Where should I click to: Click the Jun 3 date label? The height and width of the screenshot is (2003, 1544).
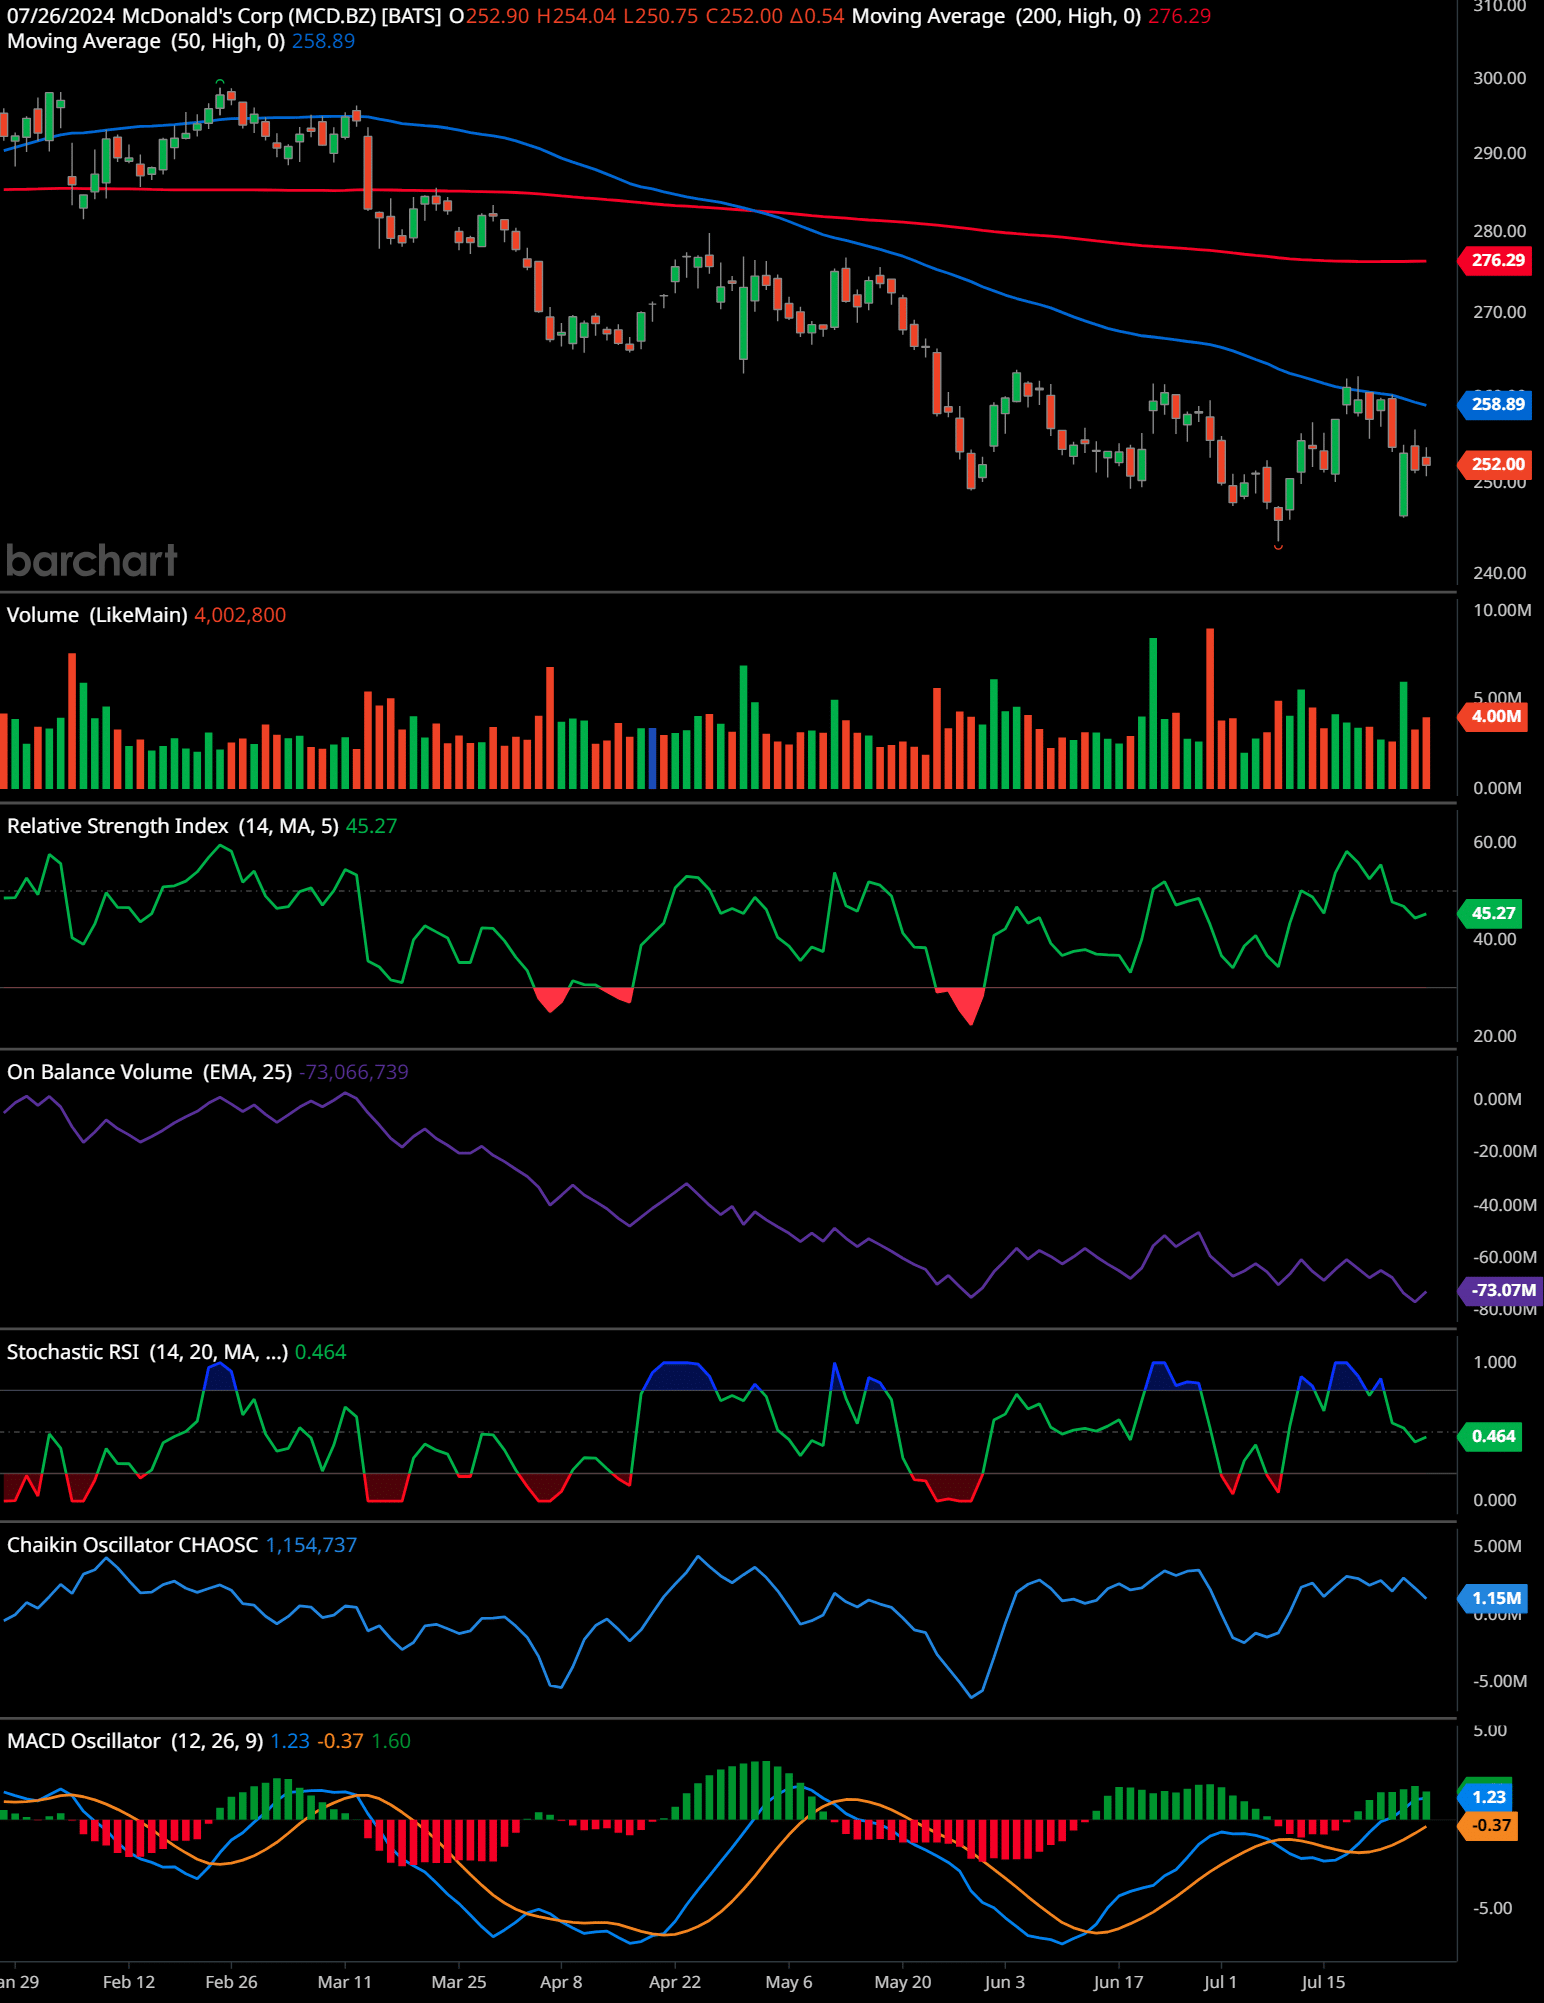1005,1982
